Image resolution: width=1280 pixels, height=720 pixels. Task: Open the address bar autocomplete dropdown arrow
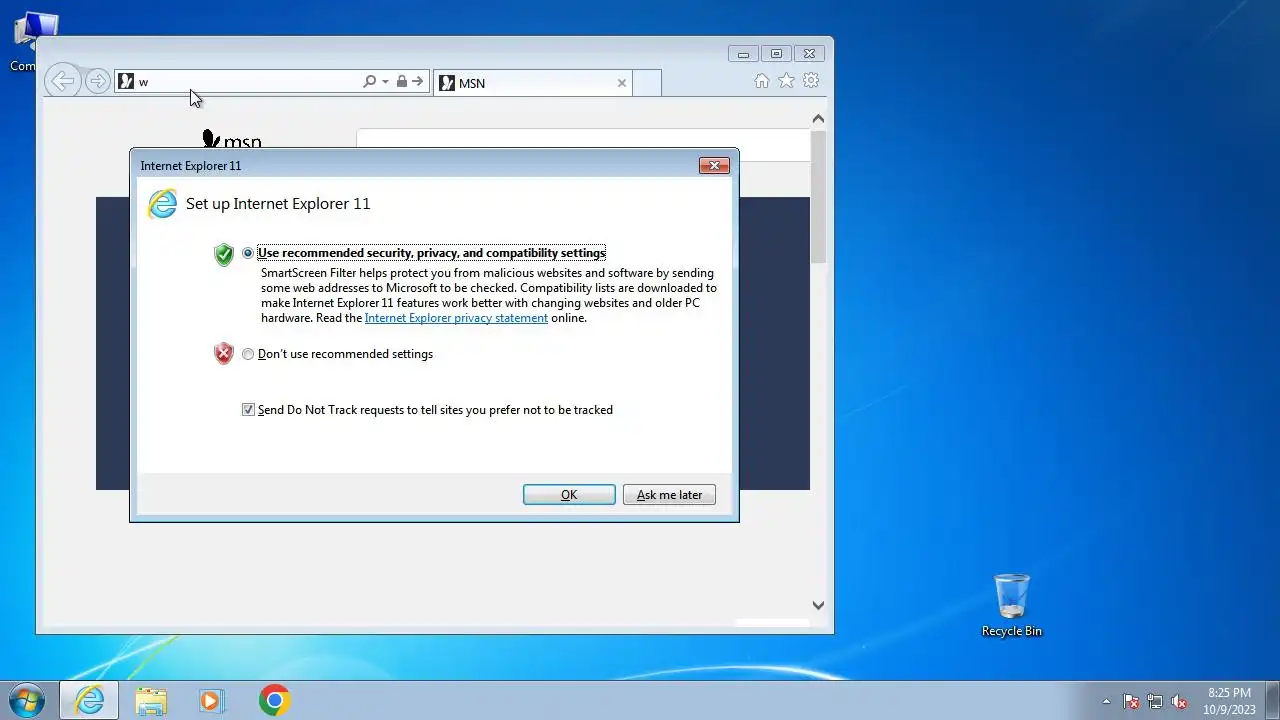(385, 82)
